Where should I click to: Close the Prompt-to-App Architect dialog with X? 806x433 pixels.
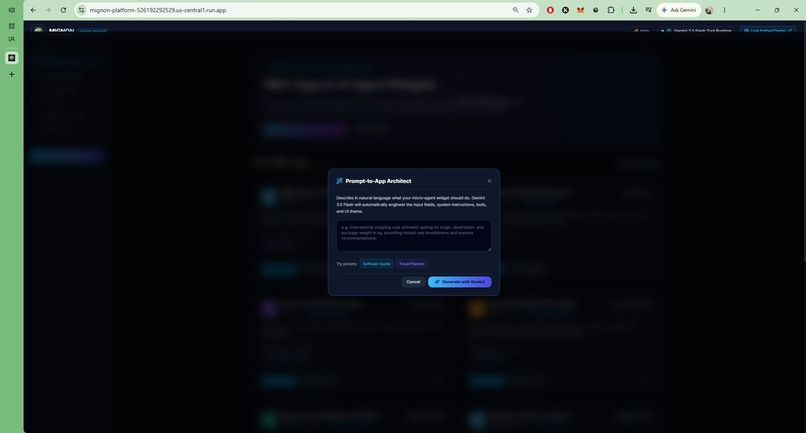489,181
